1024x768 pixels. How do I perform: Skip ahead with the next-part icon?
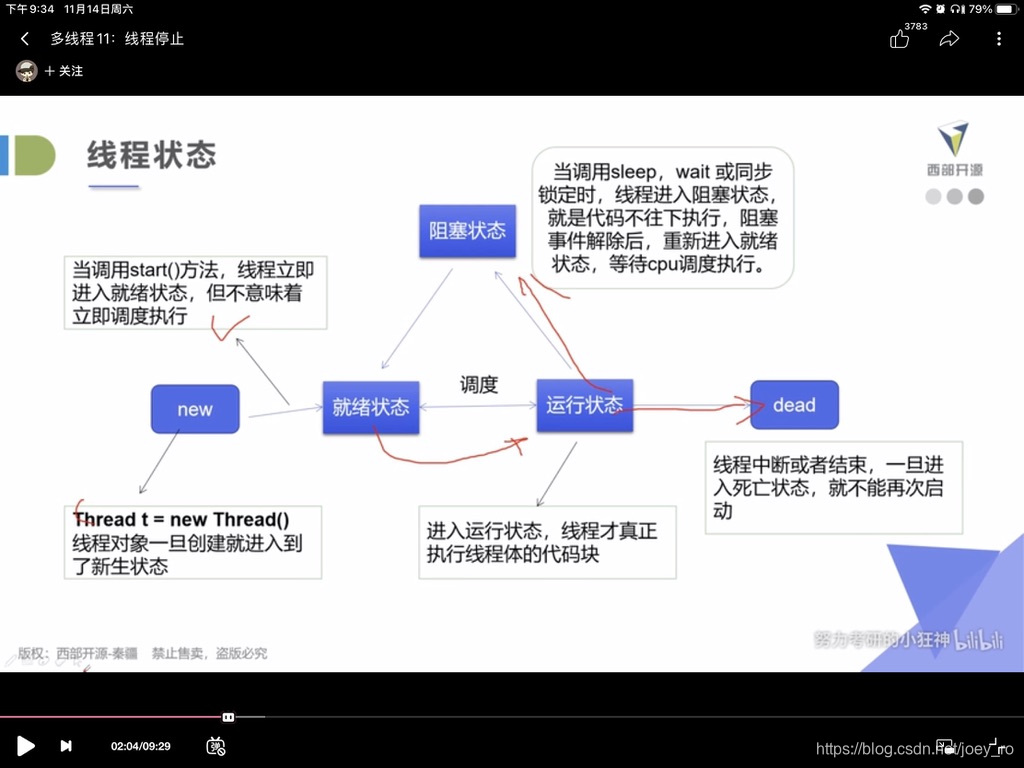(x=66, y=746)
